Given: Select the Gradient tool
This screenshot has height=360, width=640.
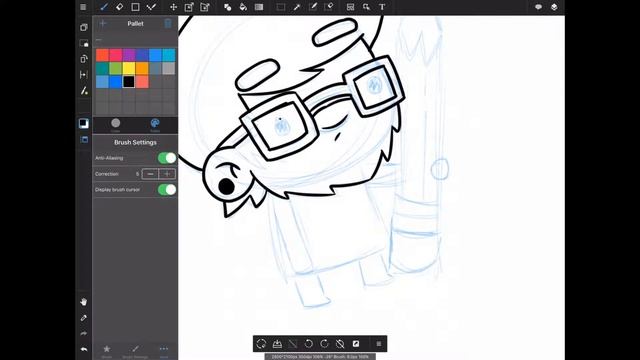Looking at the screenshot, I should tap(259, 7).
